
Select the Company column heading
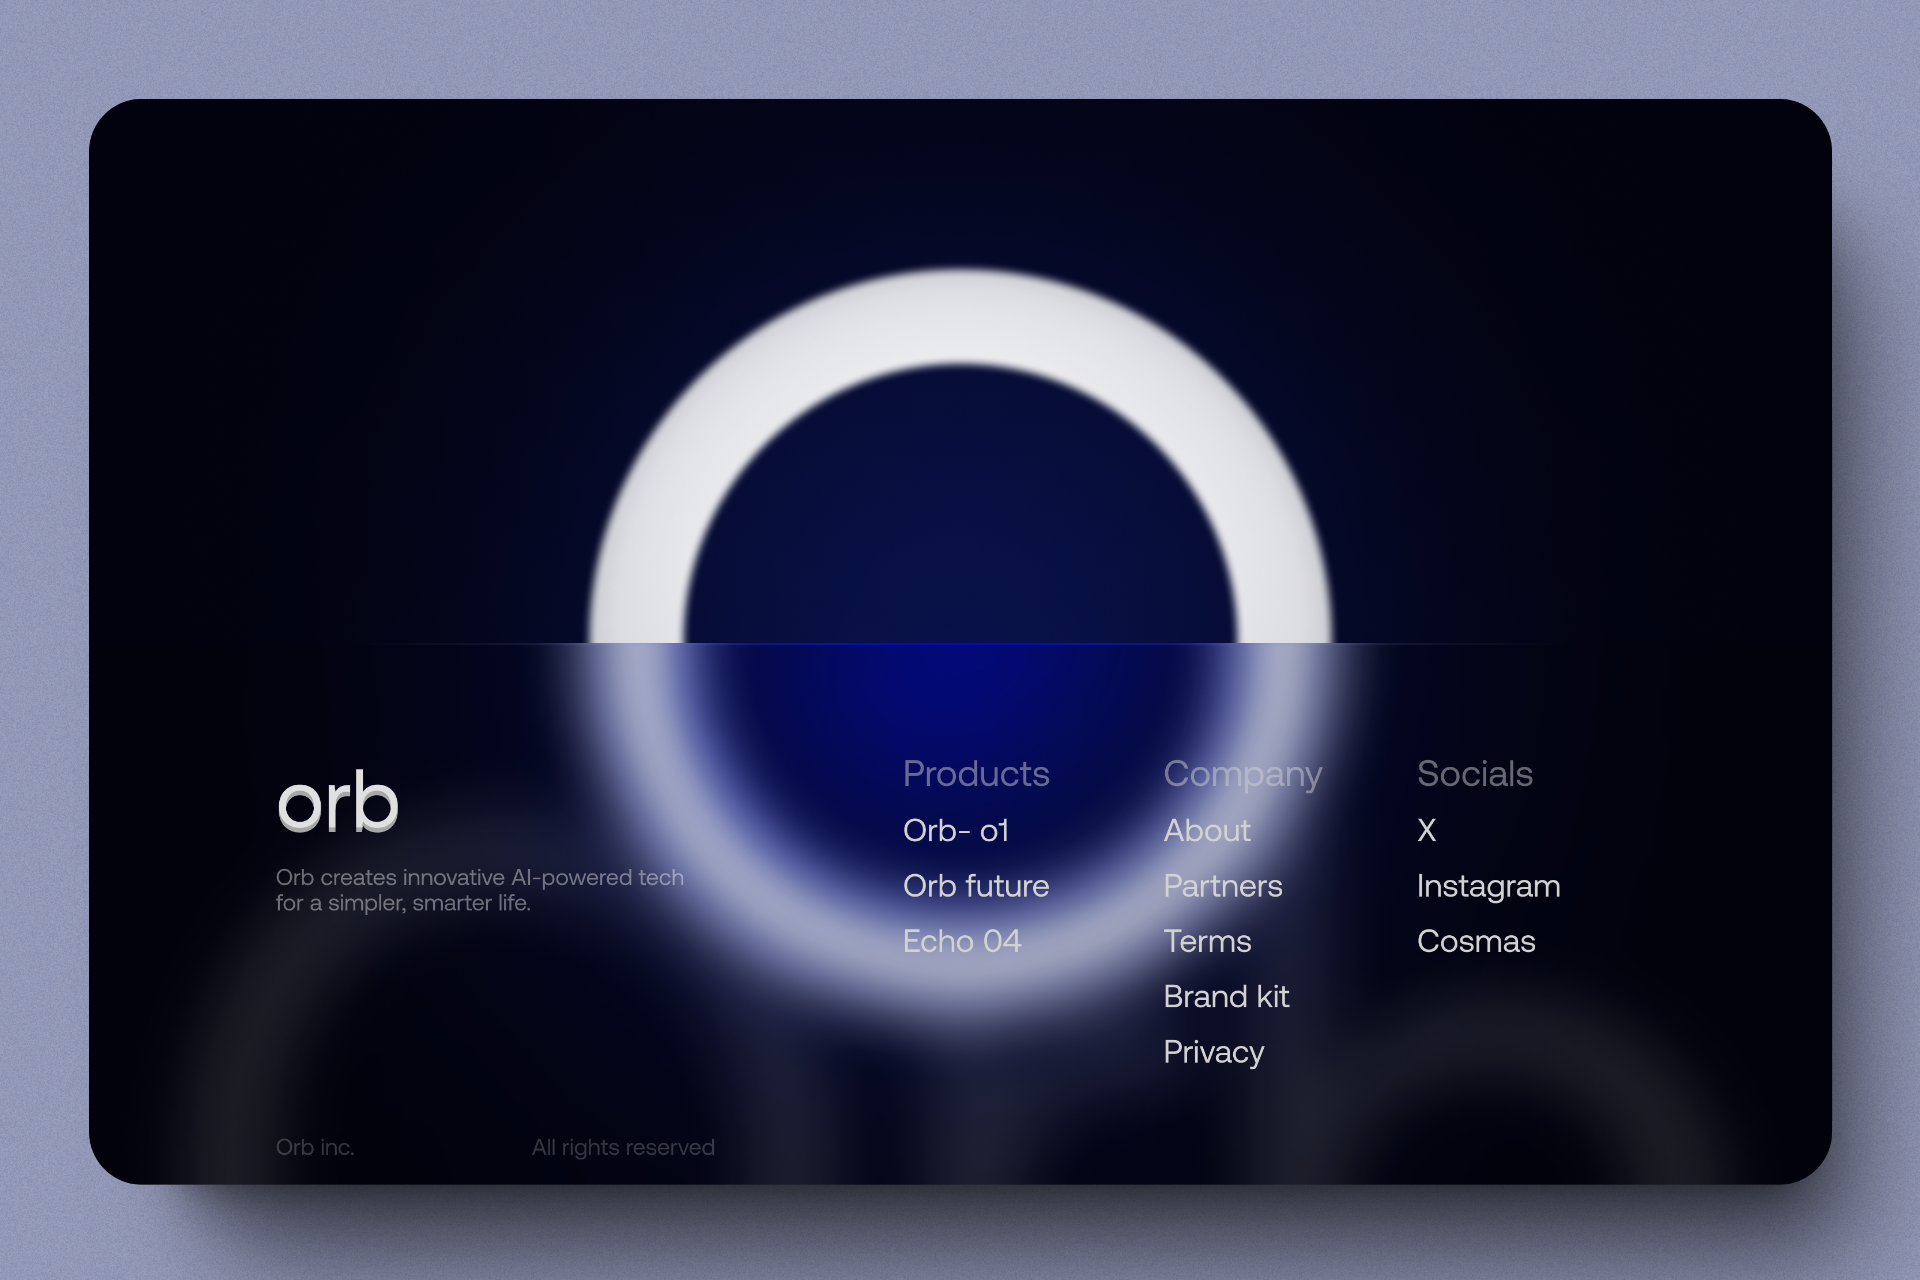coord(1242,773)
